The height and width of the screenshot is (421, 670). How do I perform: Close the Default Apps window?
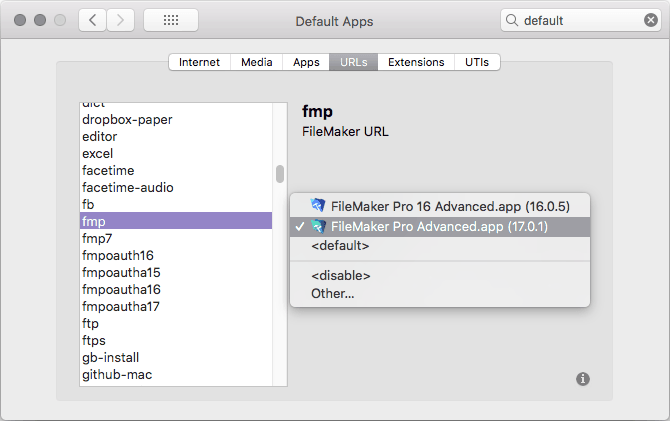[20, 20]
